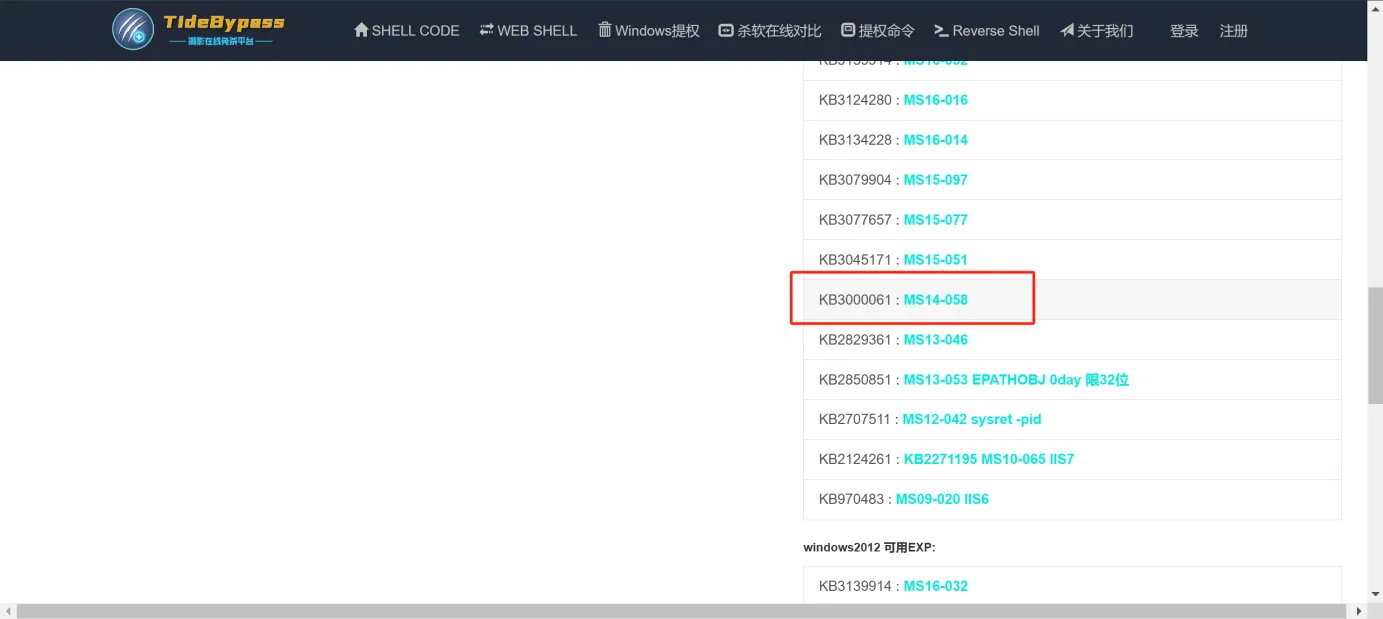Select the KB3000061 text

point(855,300)
